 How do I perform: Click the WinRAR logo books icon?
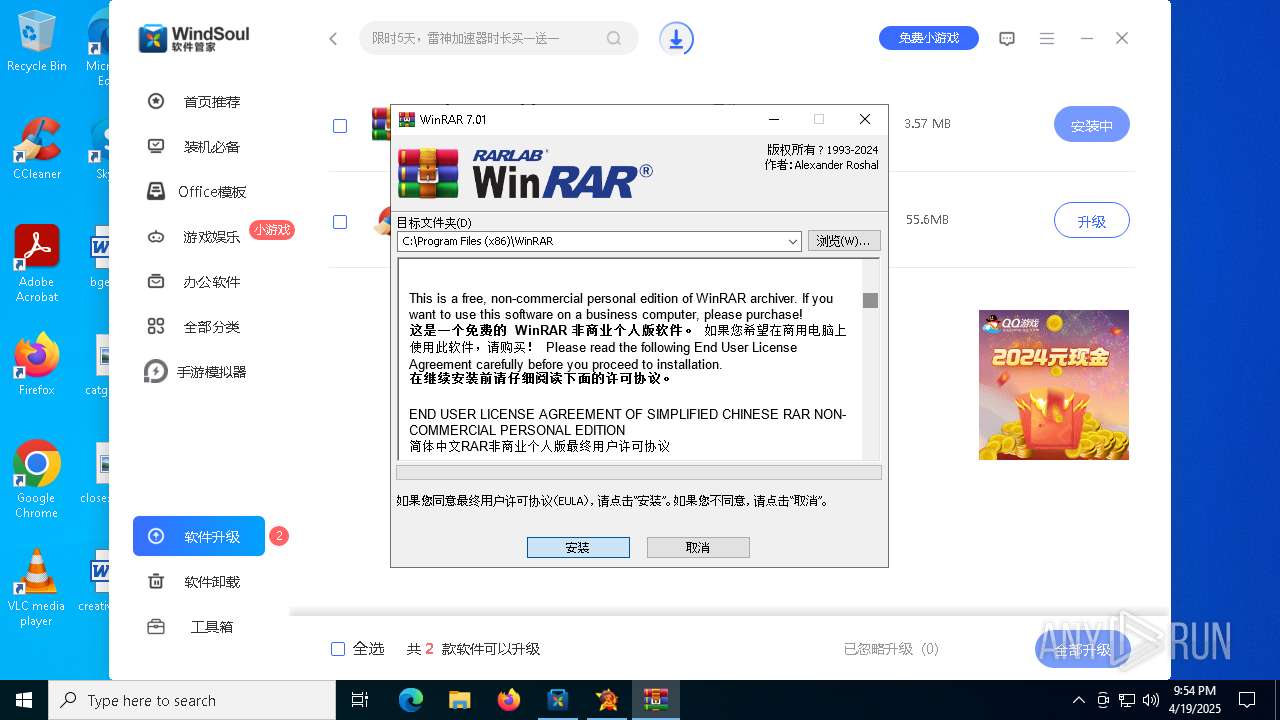pyautogui.click(x=428, y=173)
